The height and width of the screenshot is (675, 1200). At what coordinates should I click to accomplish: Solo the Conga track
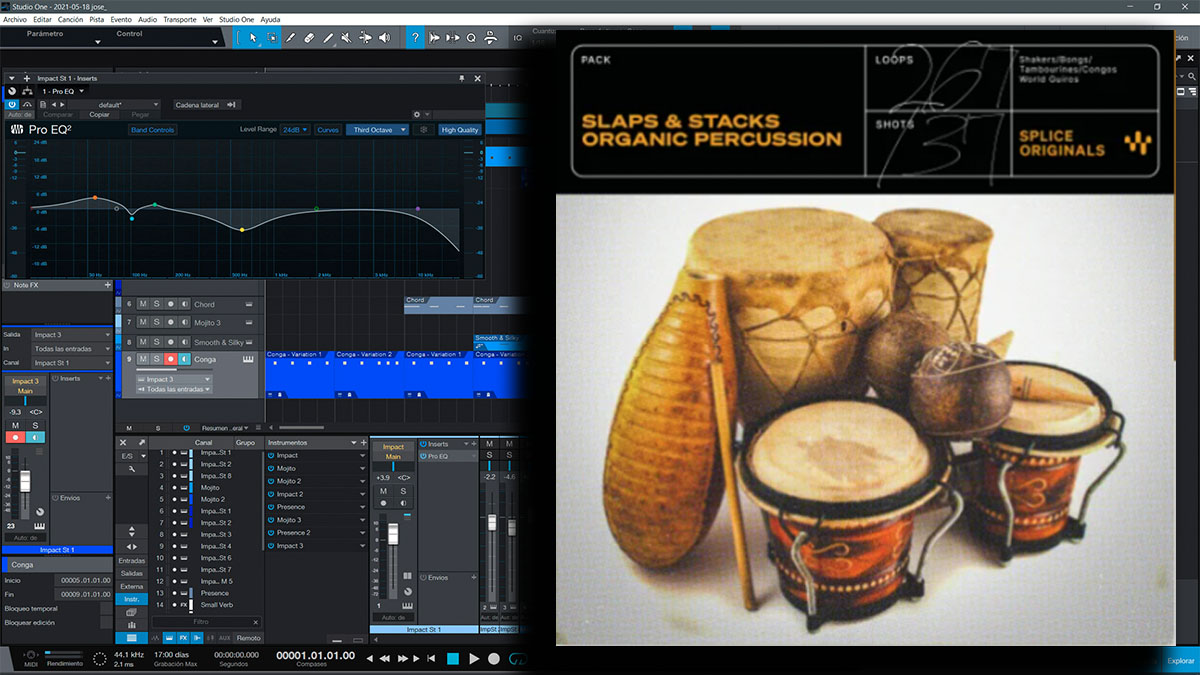156,359
